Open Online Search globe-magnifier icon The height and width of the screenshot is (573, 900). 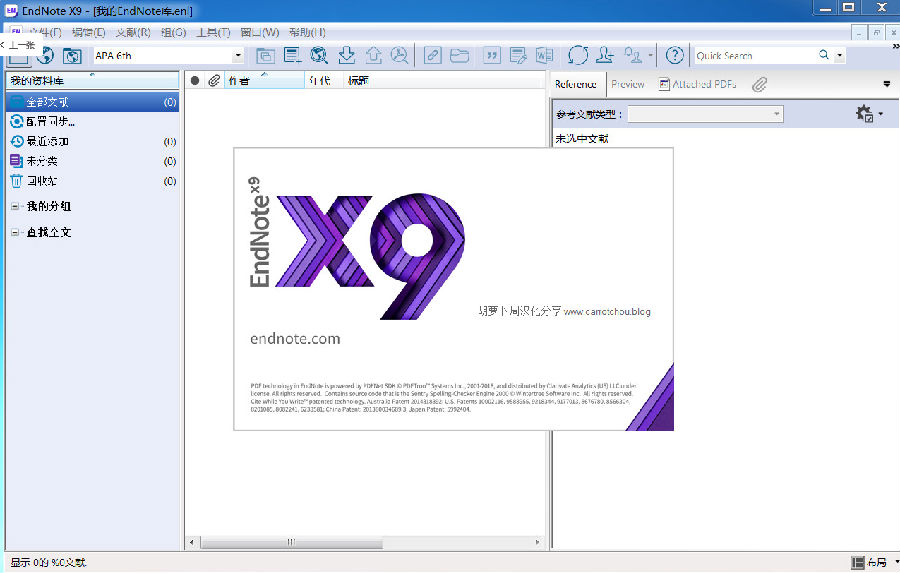pyautogui.click(x=319, y=56)
